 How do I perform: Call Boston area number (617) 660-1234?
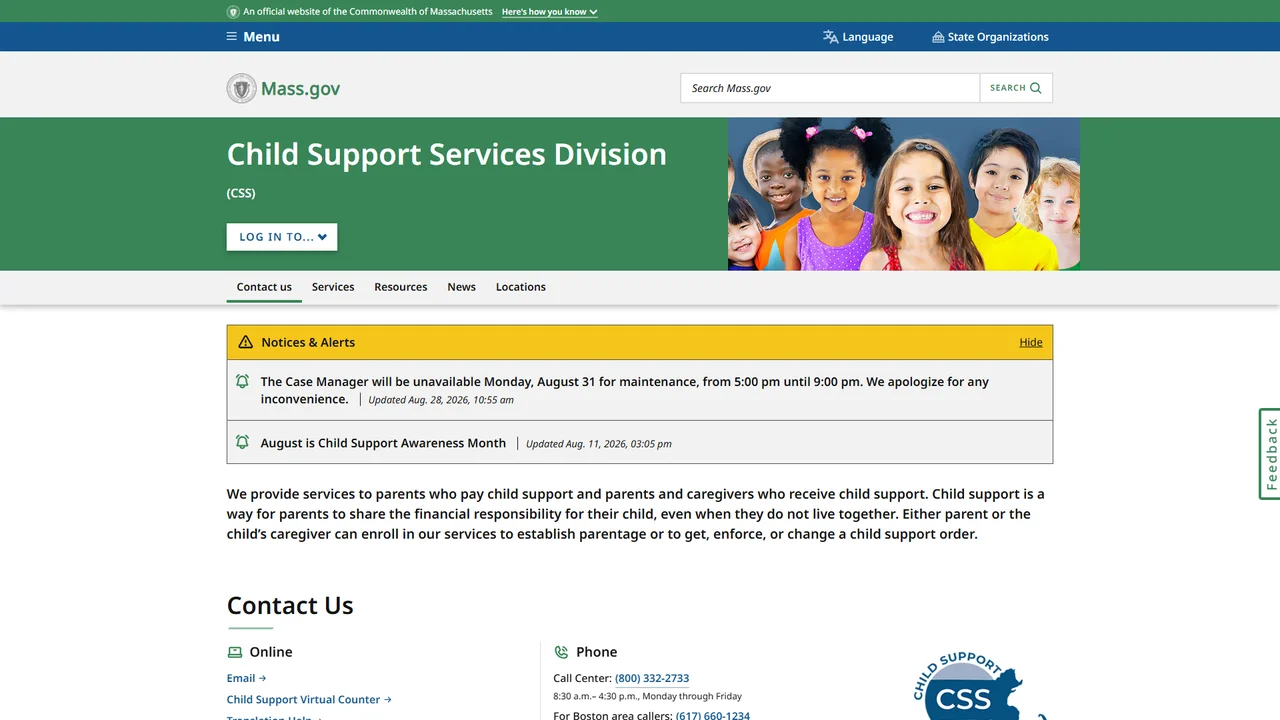713,716
